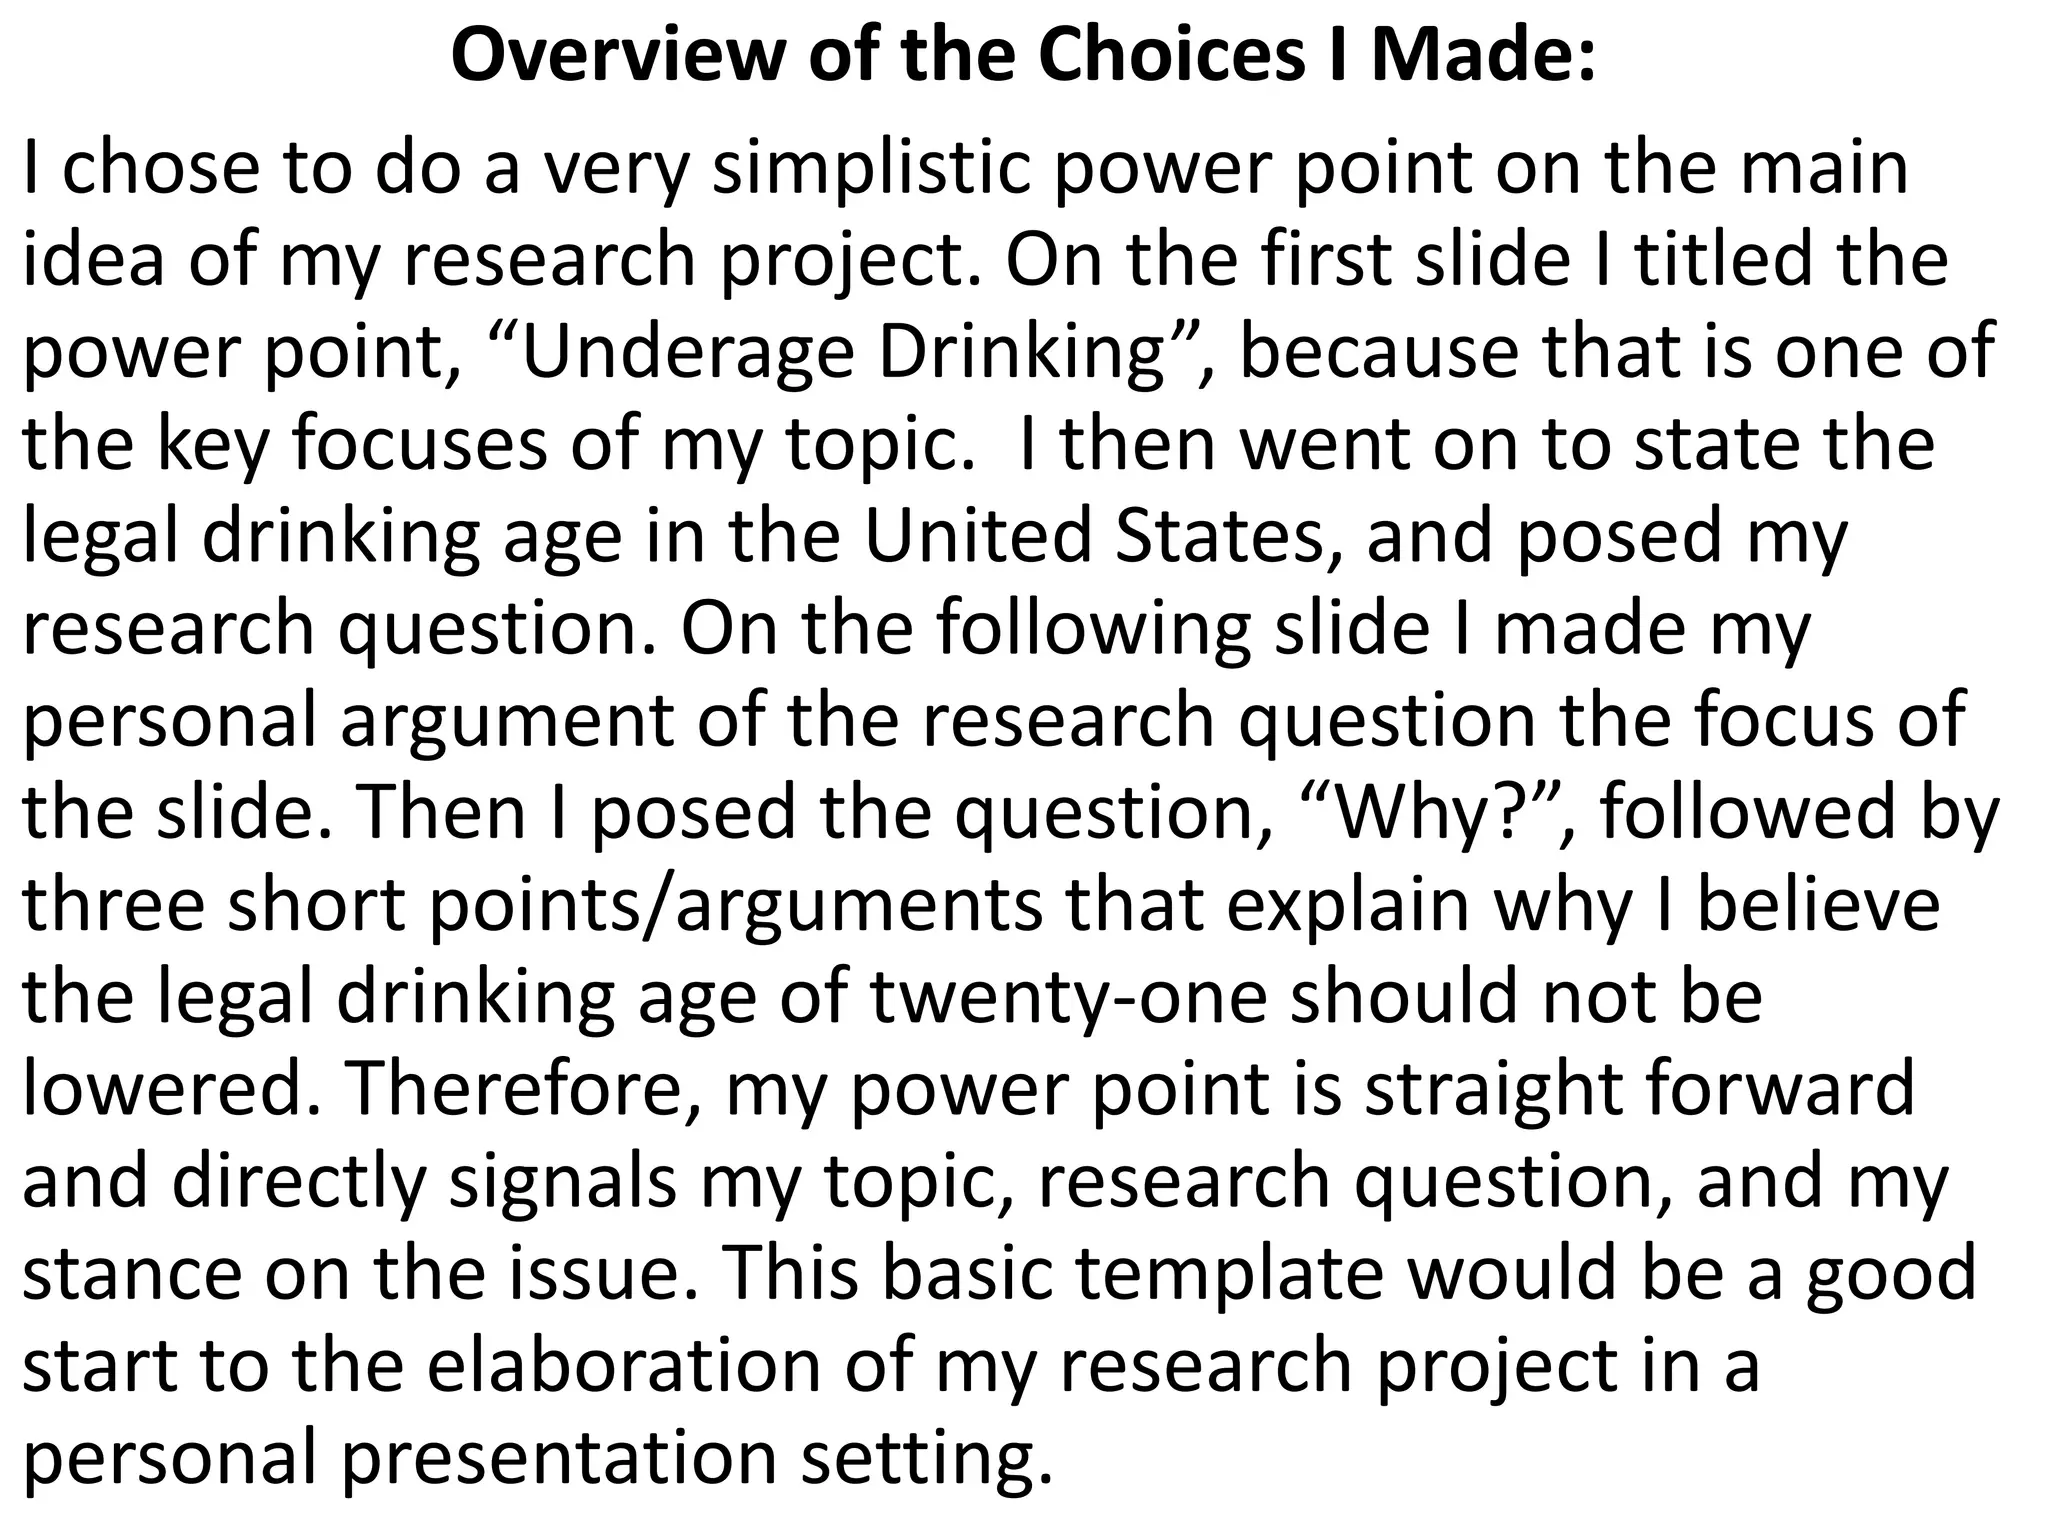Image resolution: width=2048 pixels, height=1536 pixels.
Task: Click the word "following"
Action: point(1093,628)
